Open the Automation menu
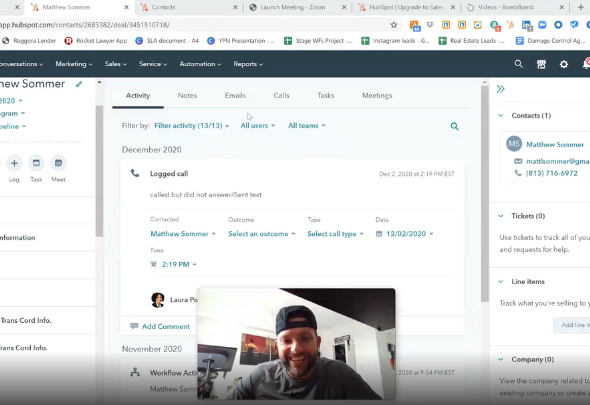The width and height of the screenshot is (590, 405). click(200, 64)
